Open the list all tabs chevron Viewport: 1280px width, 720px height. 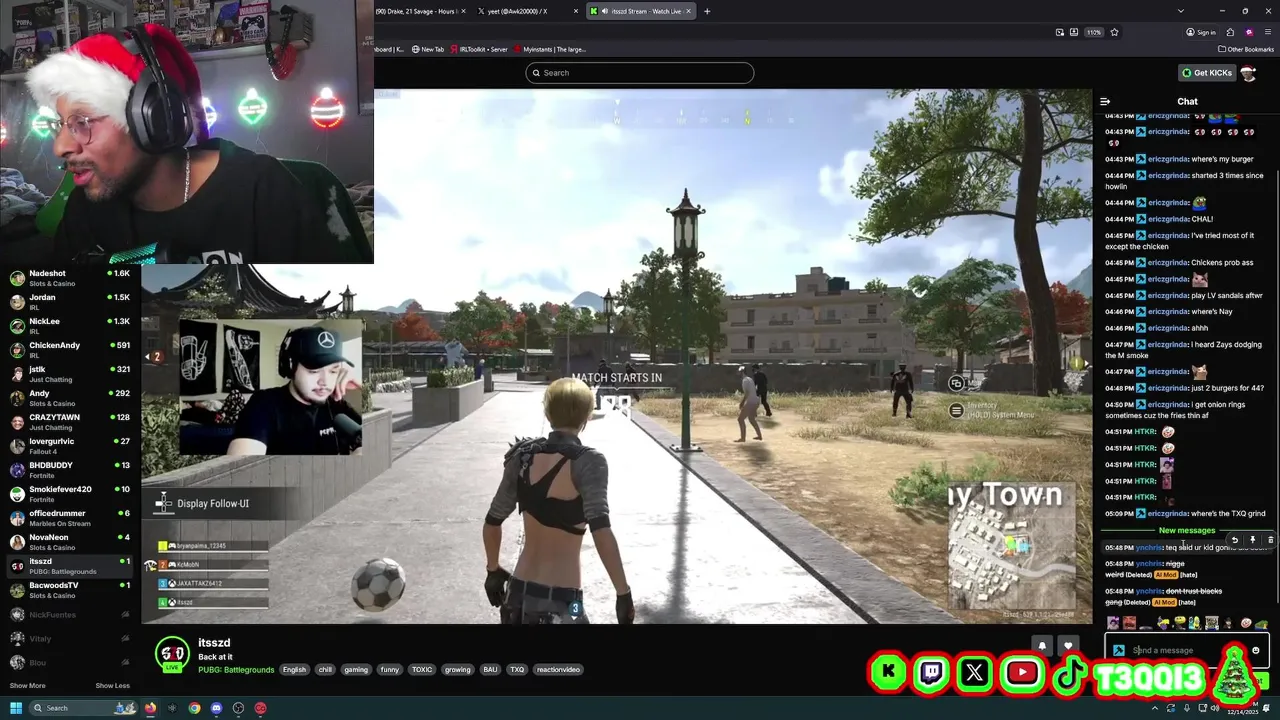tap(1181, 11)
